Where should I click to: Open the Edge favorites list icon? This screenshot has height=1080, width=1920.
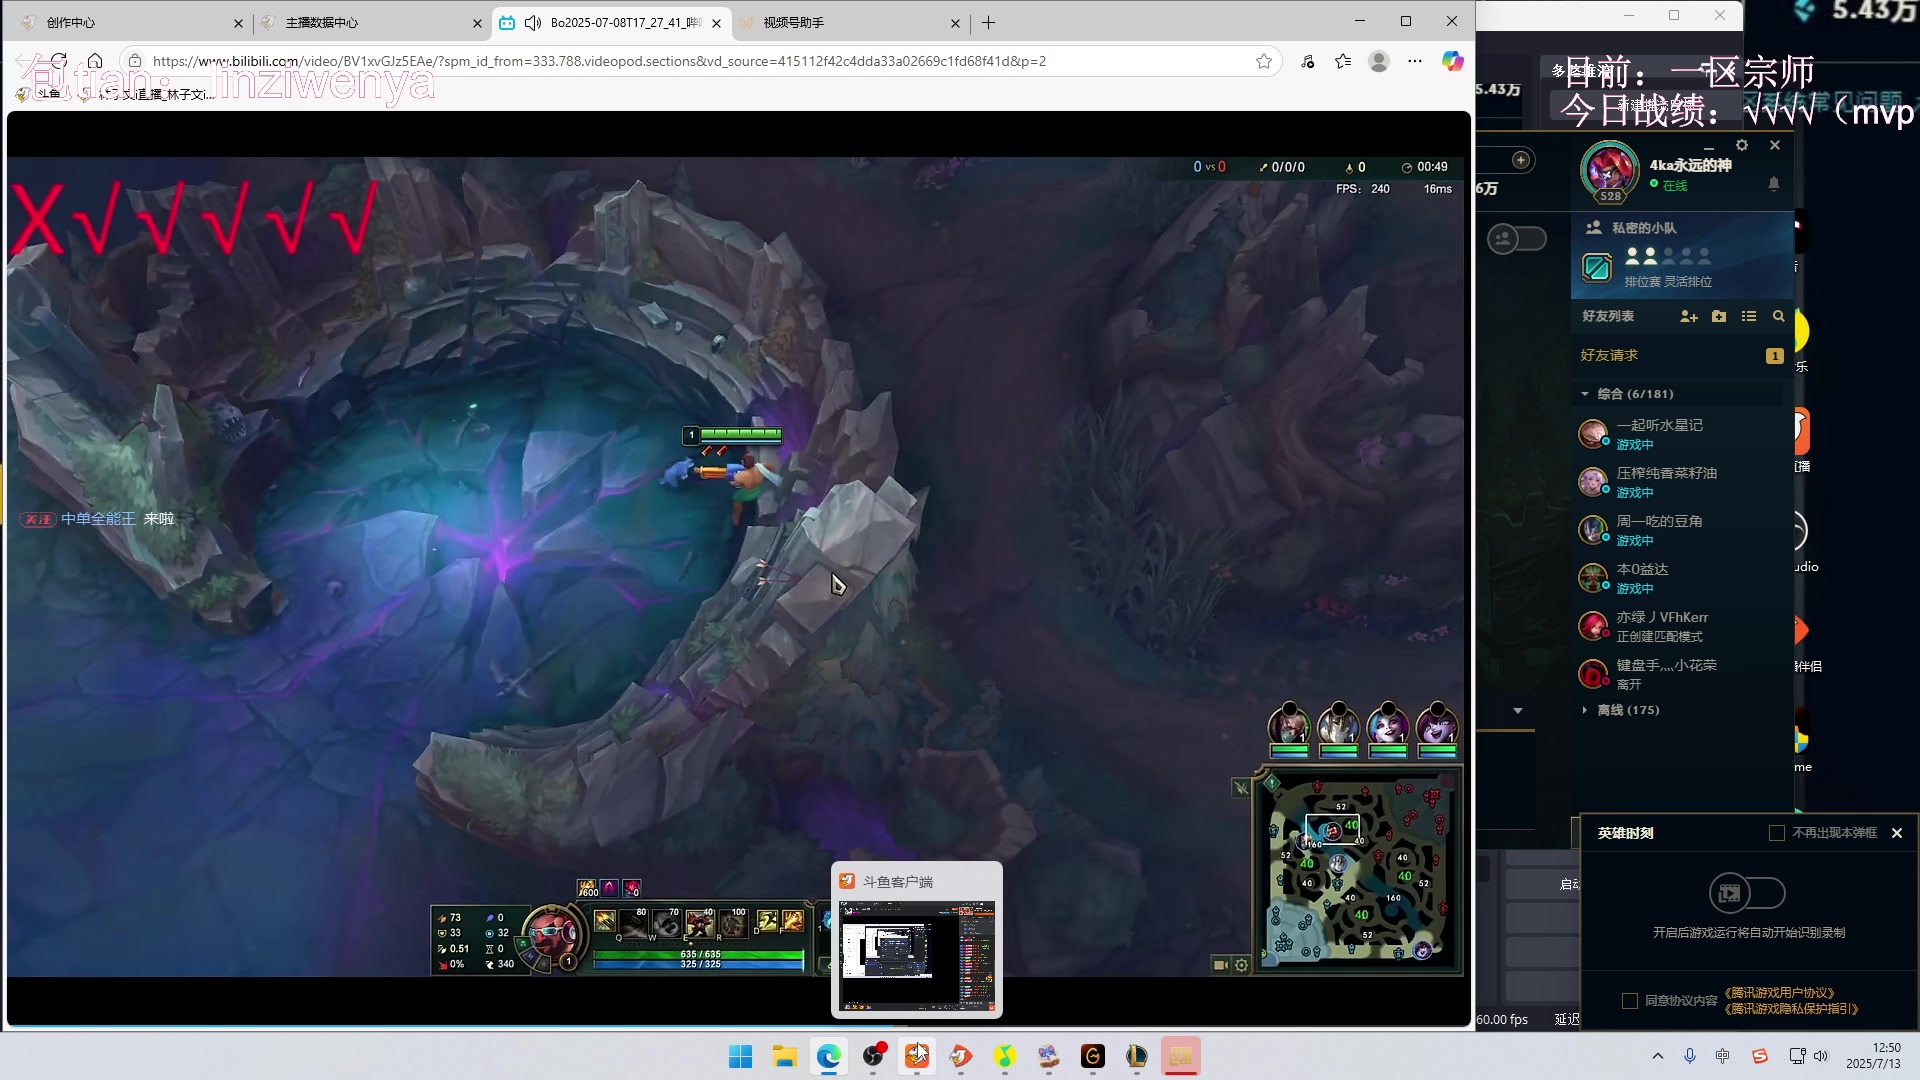click(1343, 61)
